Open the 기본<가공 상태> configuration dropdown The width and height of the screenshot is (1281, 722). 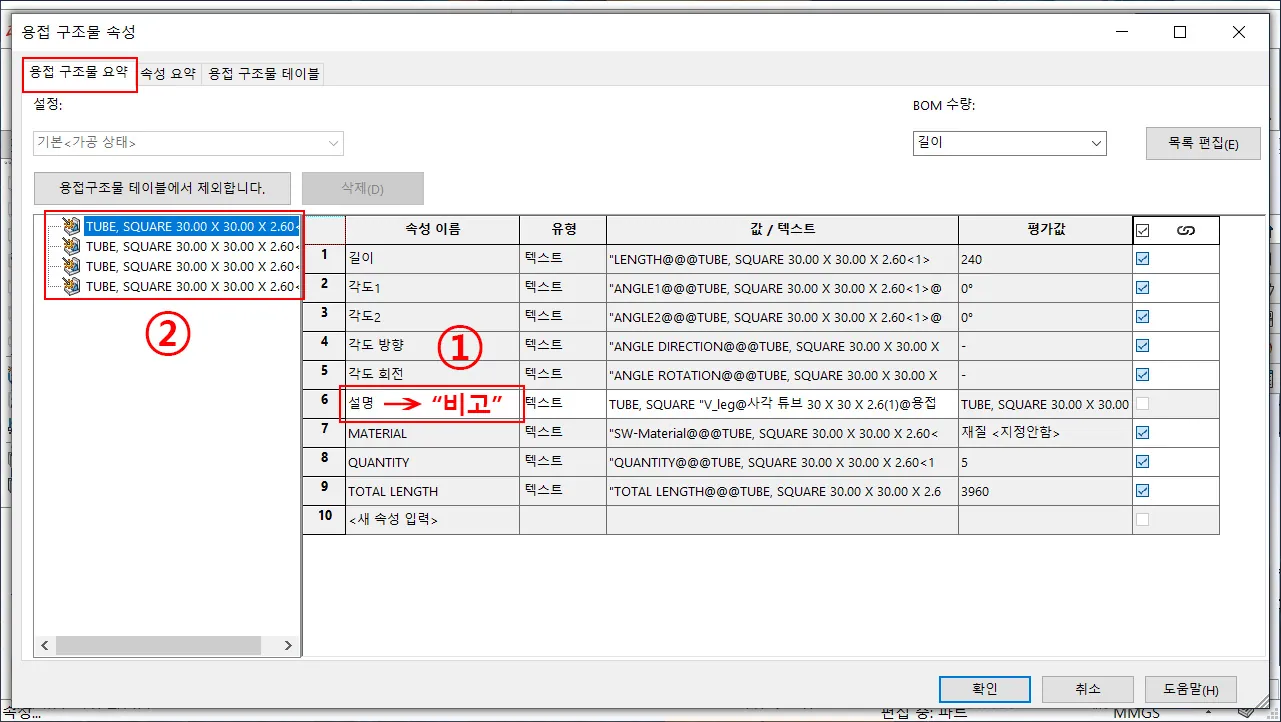(x=333, y=143)
